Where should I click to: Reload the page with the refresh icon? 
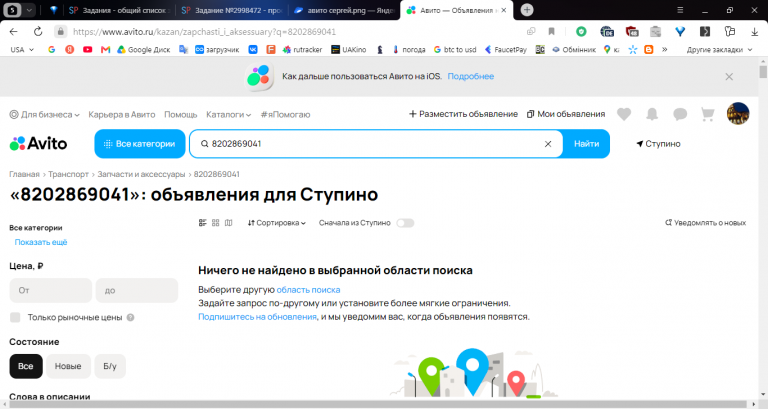(38, 32)
